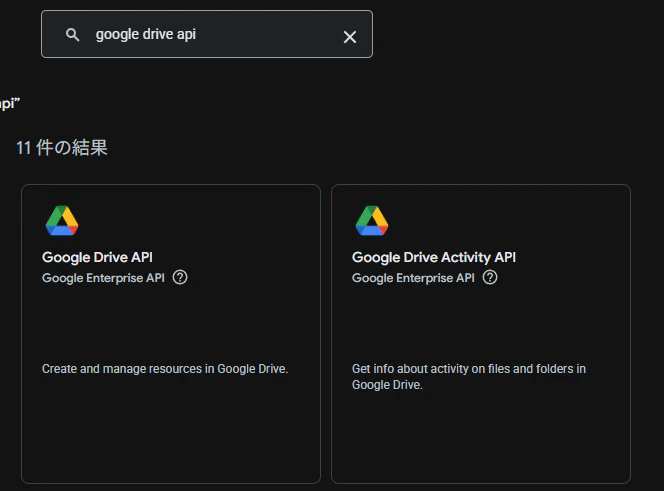Click the '11 件の結果' results count

(x=62, y=148)
